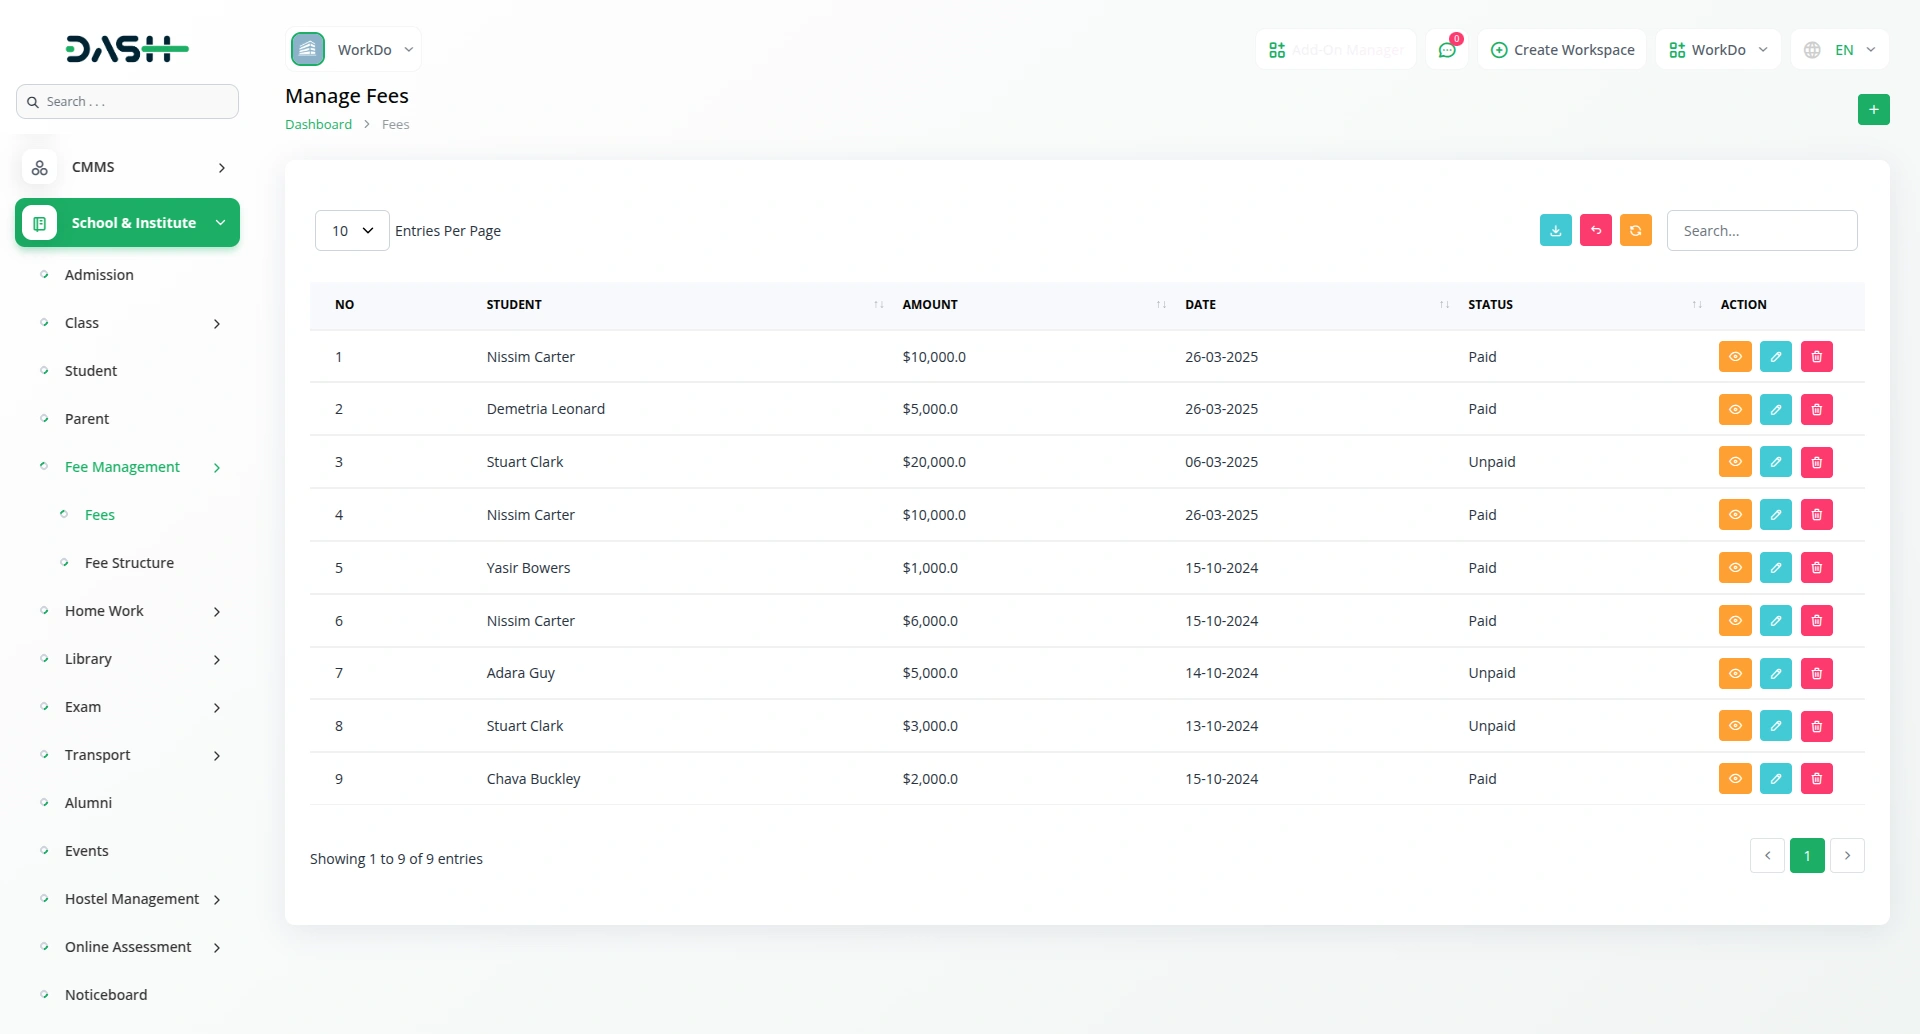The image size is (1920, 1034).
Task: Follow the Dashboard breadcrumb link
Action: point(318,125)
